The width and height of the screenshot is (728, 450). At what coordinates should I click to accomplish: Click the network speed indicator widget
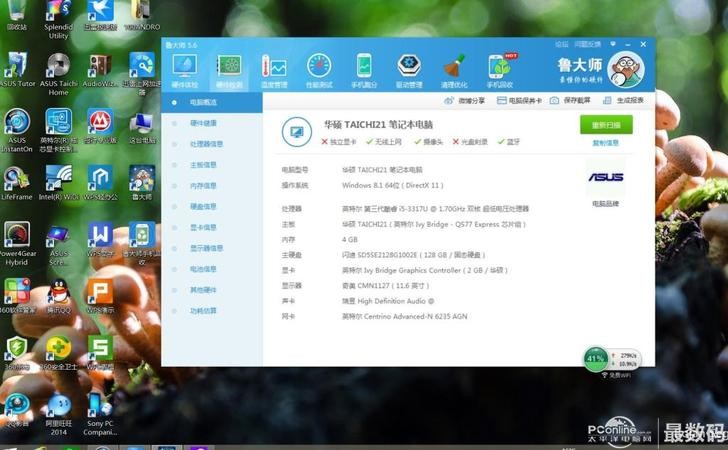[x=624, y=359]
